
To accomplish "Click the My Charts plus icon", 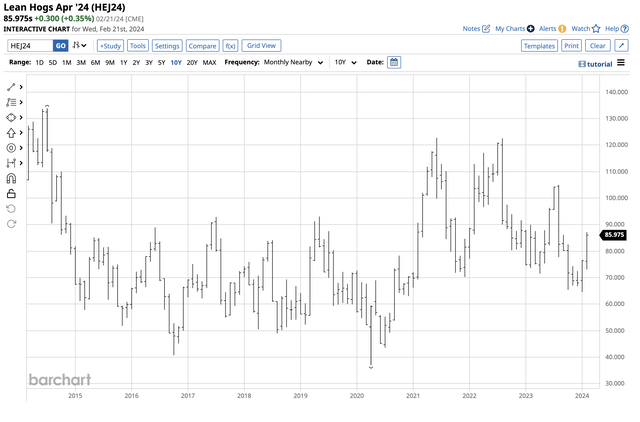I will pyautogui.click(x=531, y=29).
